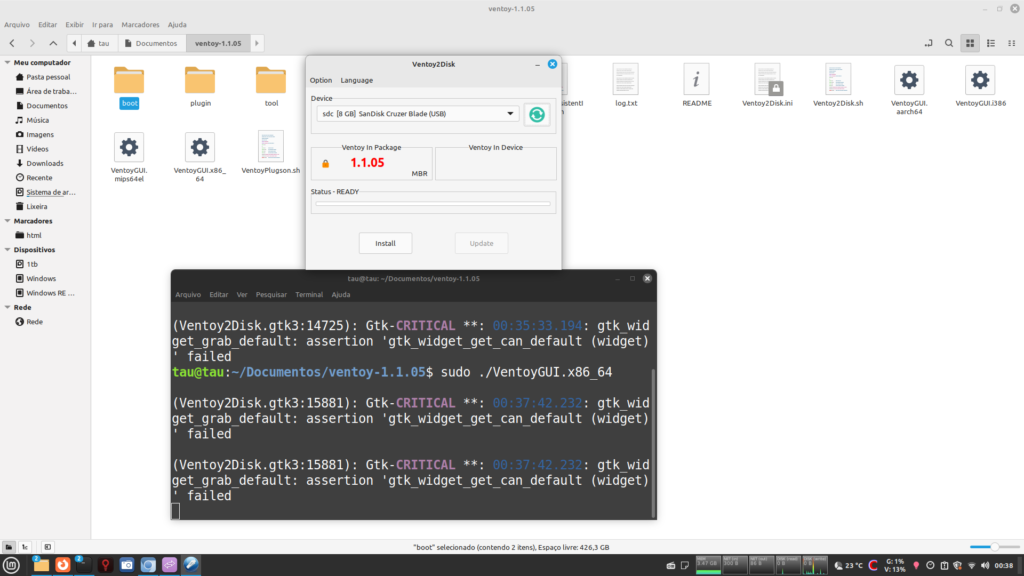Viewport: 1024px width, 576px height.
Task: Click the search magnifier in file manager toolbar
Action: coord(947,43)
